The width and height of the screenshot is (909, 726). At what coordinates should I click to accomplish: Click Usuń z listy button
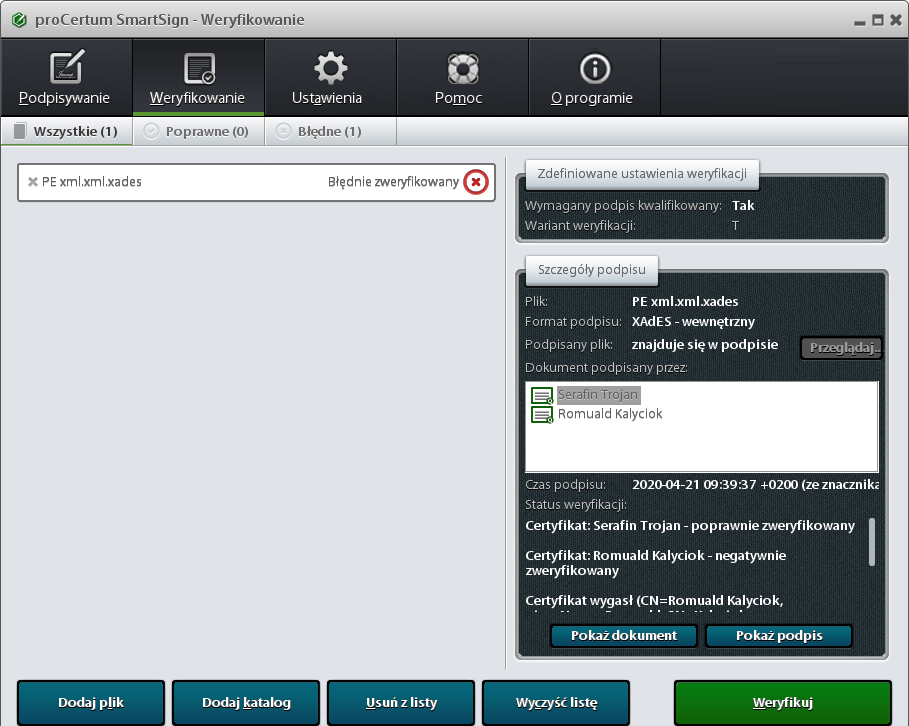(x=401, y=703)
